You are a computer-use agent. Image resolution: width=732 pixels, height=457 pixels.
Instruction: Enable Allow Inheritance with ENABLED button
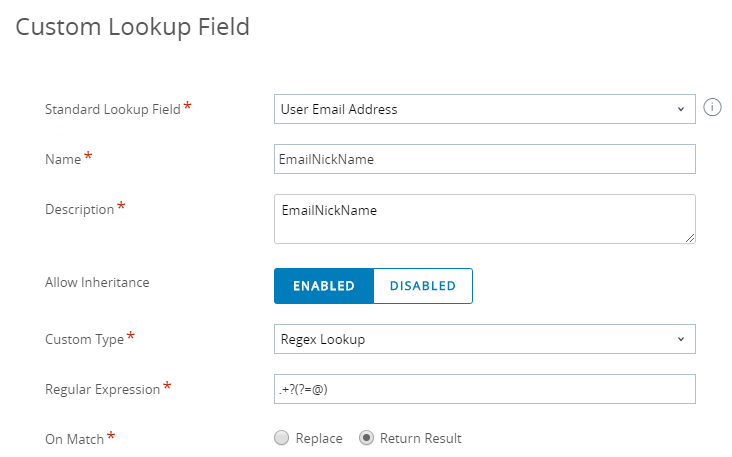pyautogui.click(x=324, y=286)
